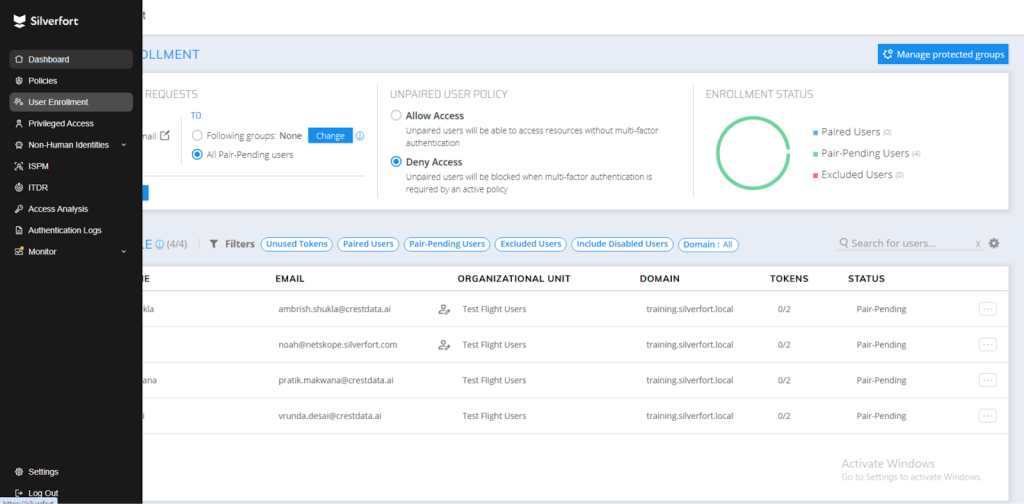Expand the Non-Human Identities chevron
This screenshot has height=504, width=1024.
[123, 145]
